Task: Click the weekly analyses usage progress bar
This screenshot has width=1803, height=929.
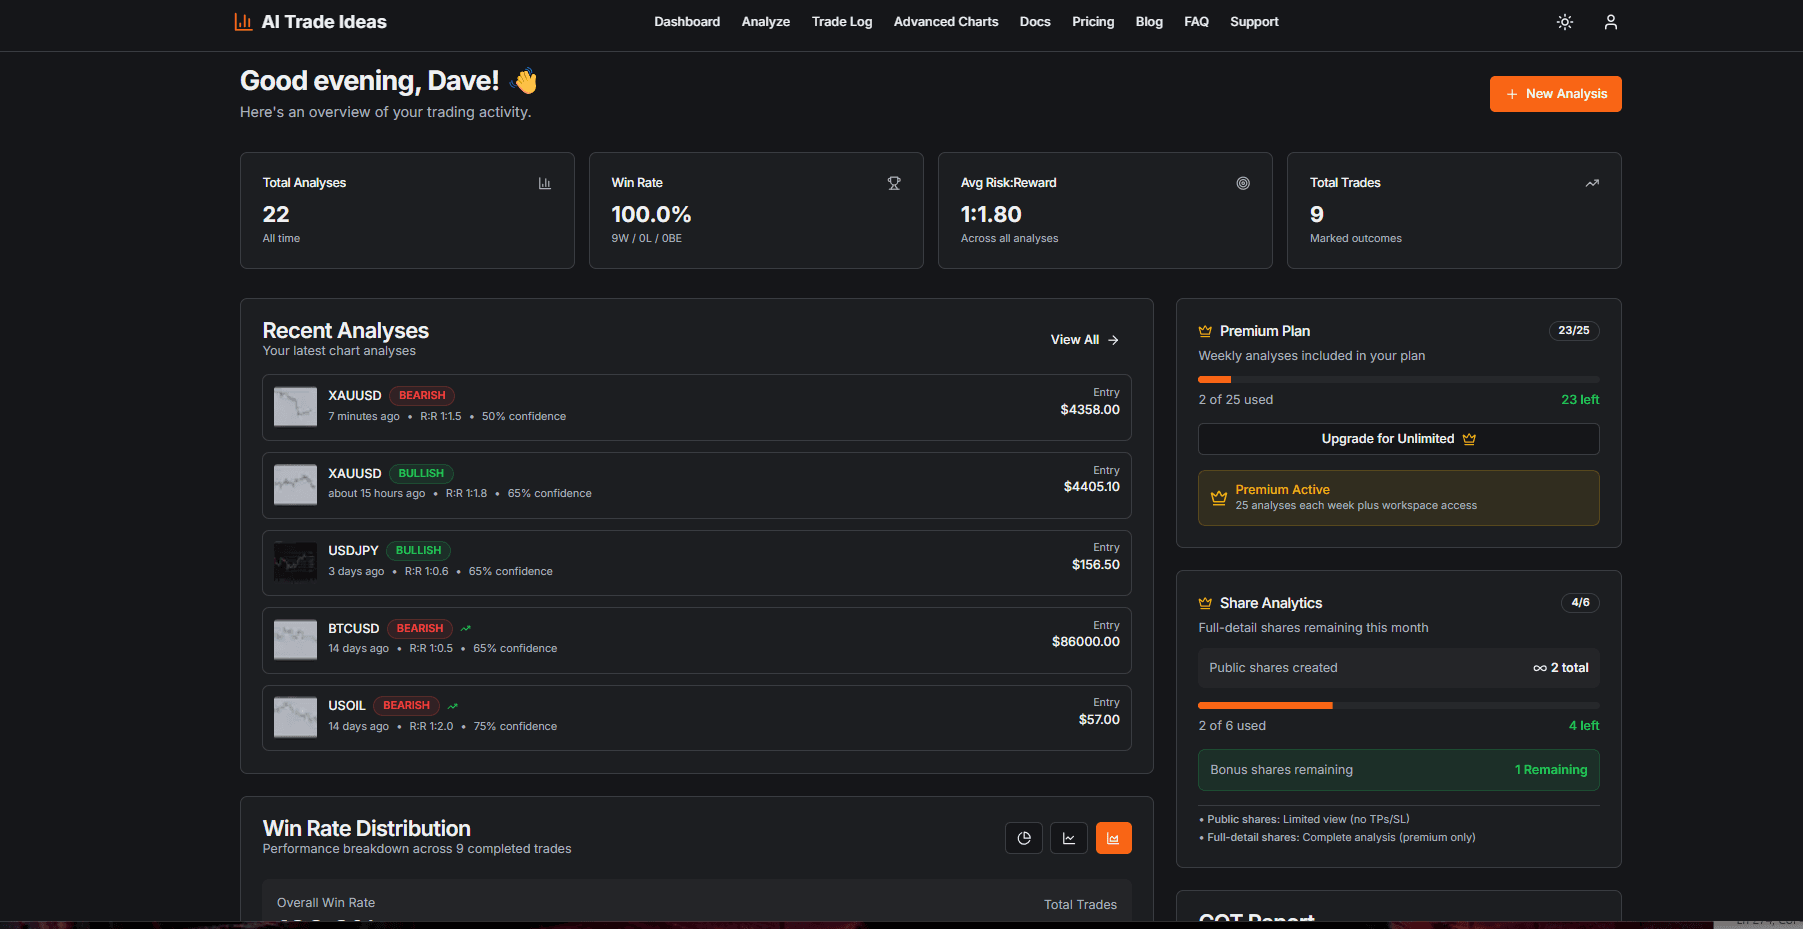Action: (x=1398, y=380)
